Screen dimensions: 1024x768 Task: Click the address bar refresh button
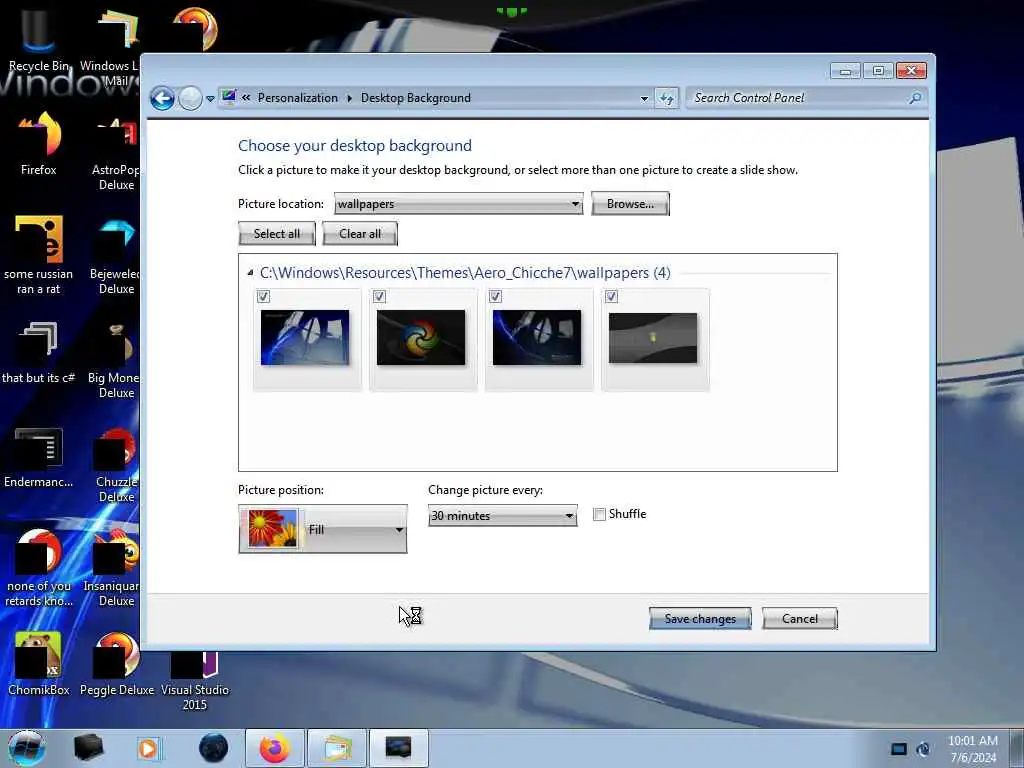pos(666,99)
